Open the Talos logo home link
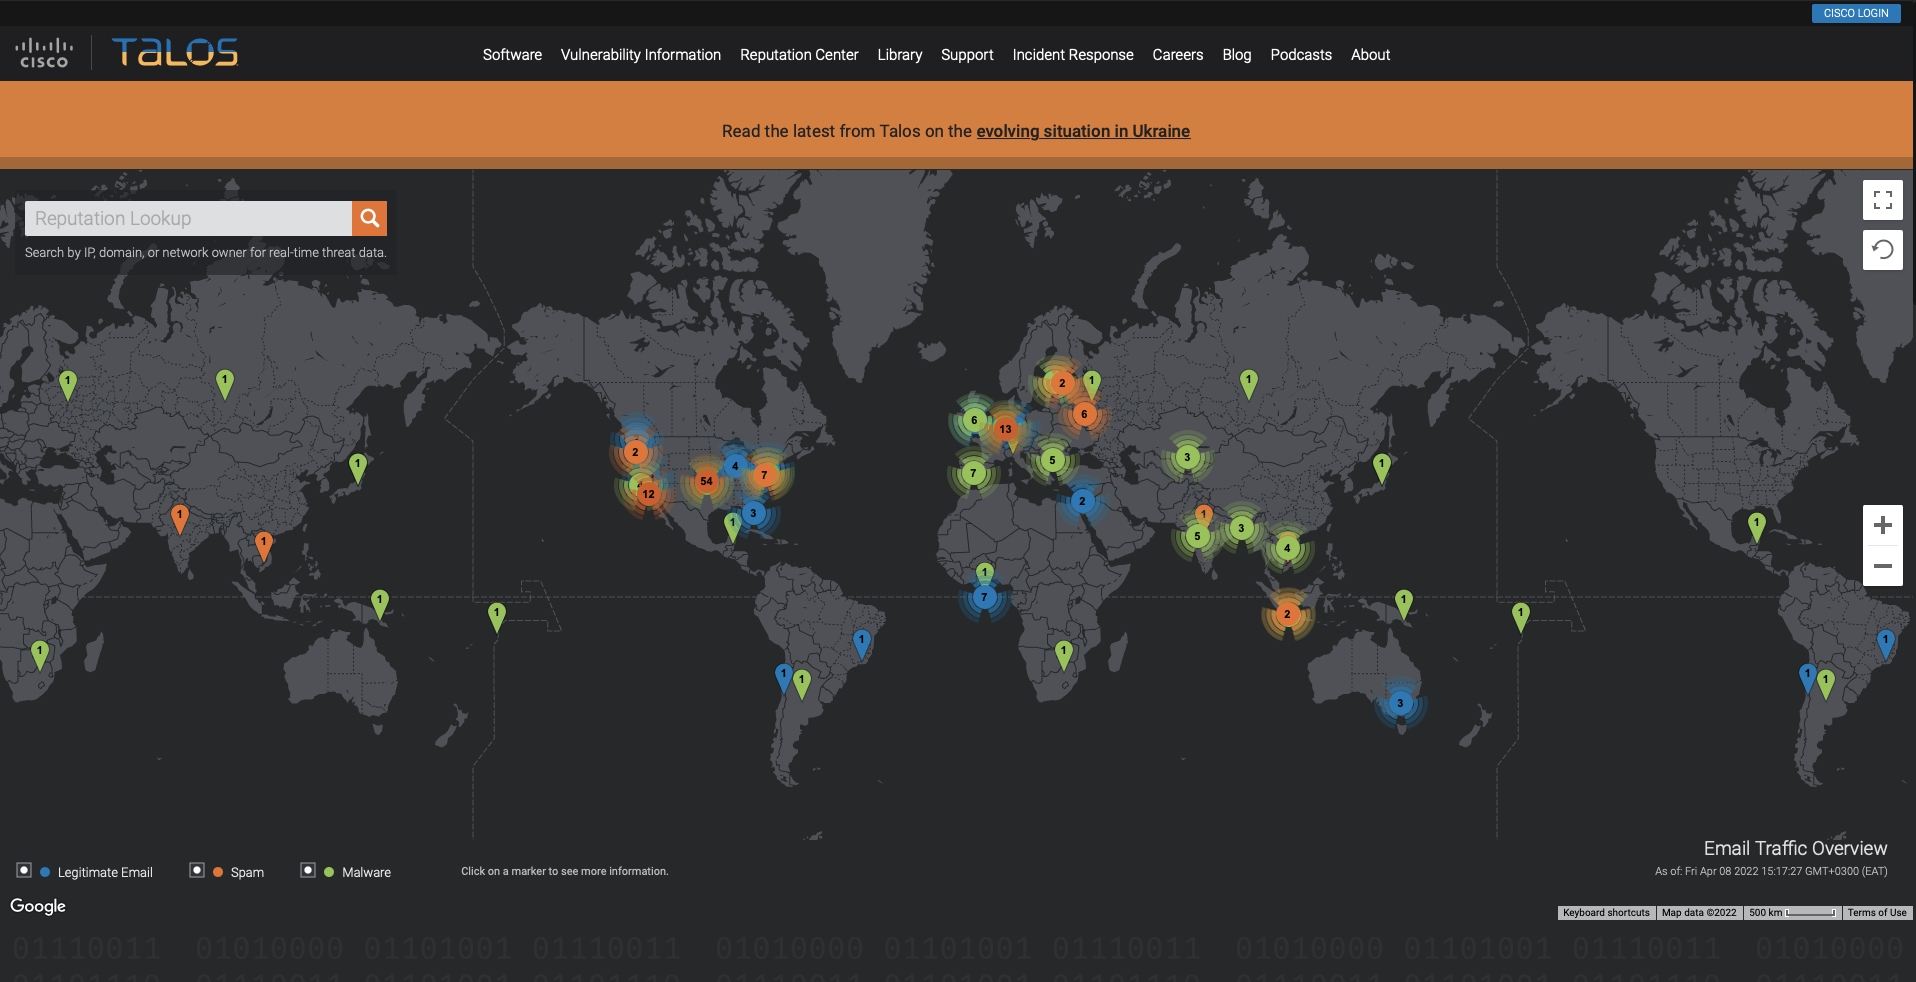Viewport: 1916px width, 982px height. 175,52
